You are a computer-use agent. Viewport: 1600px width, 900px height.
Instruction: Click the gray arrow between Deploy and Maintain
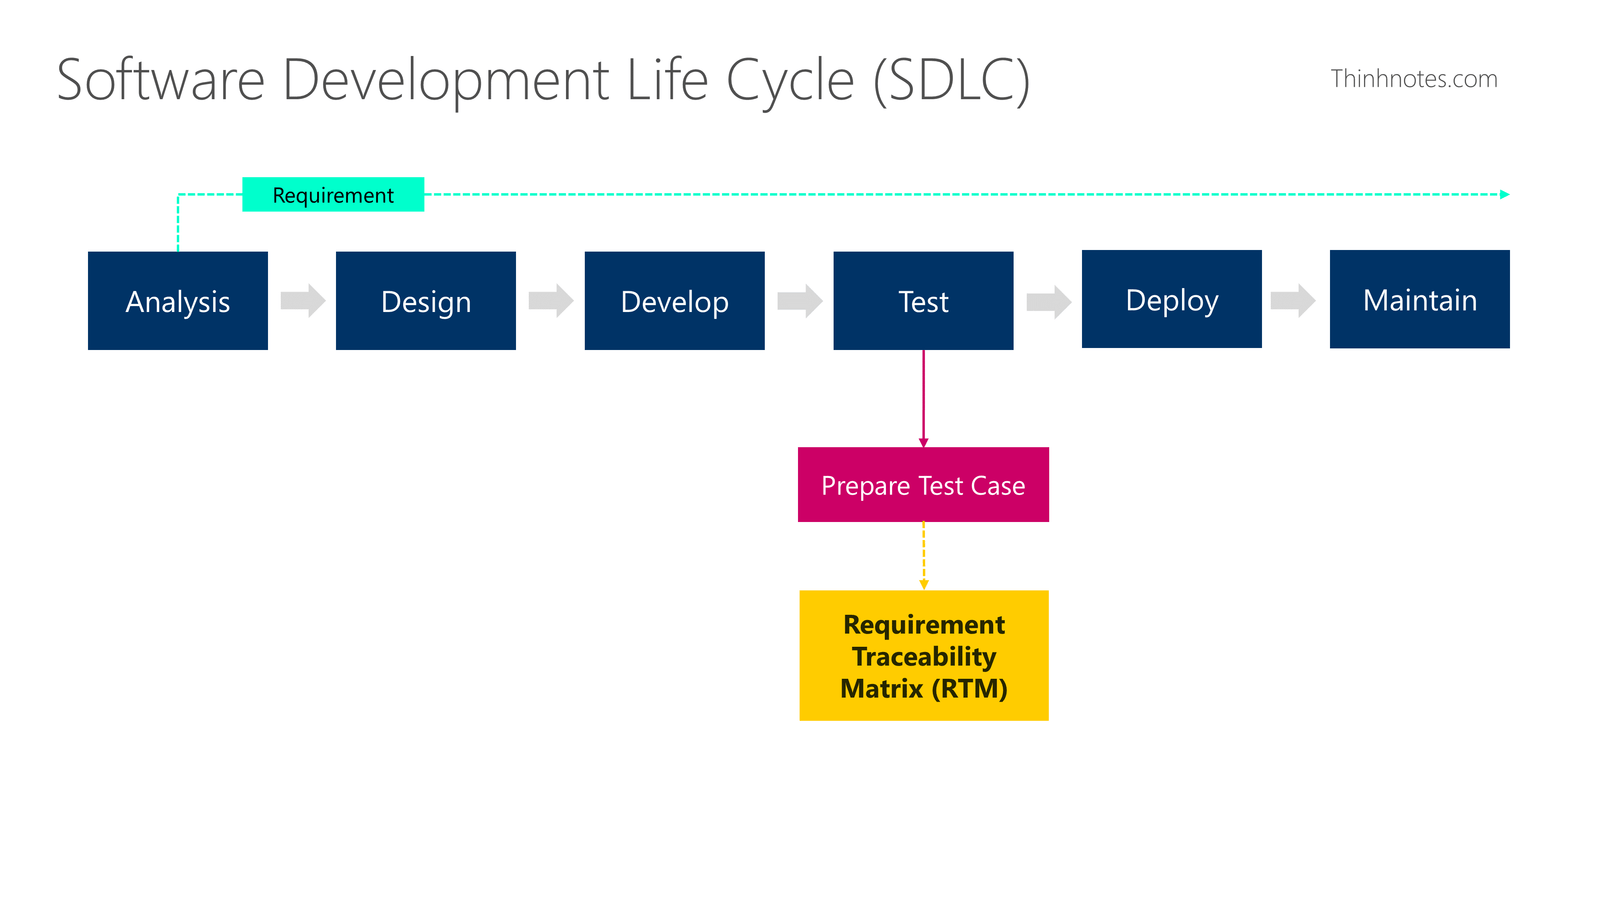pos(1293,300)
